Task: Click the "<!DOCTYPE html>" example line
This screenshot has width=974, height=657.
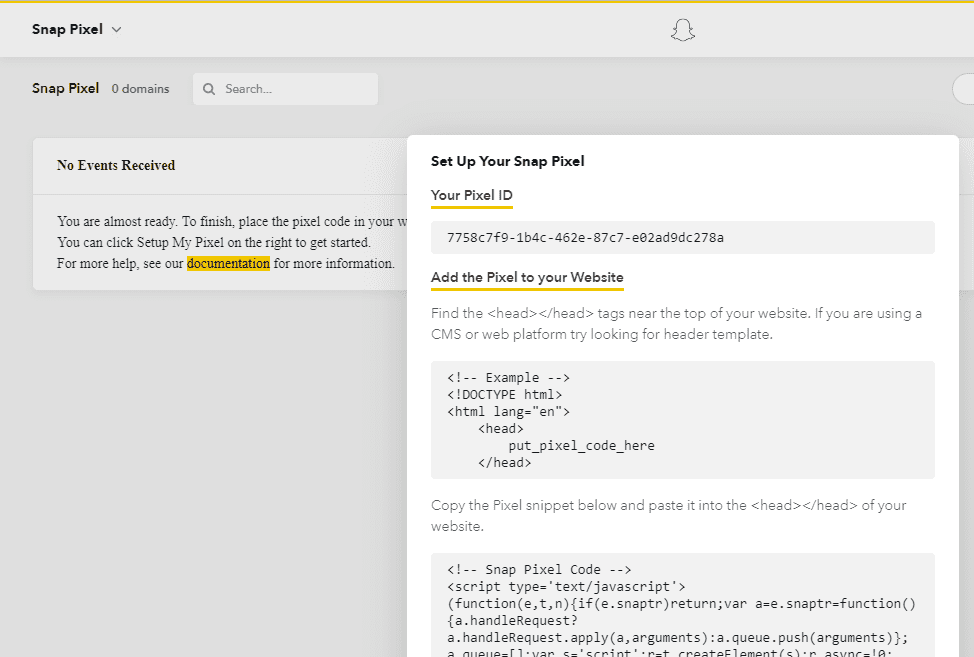Action: click(504, 394)
